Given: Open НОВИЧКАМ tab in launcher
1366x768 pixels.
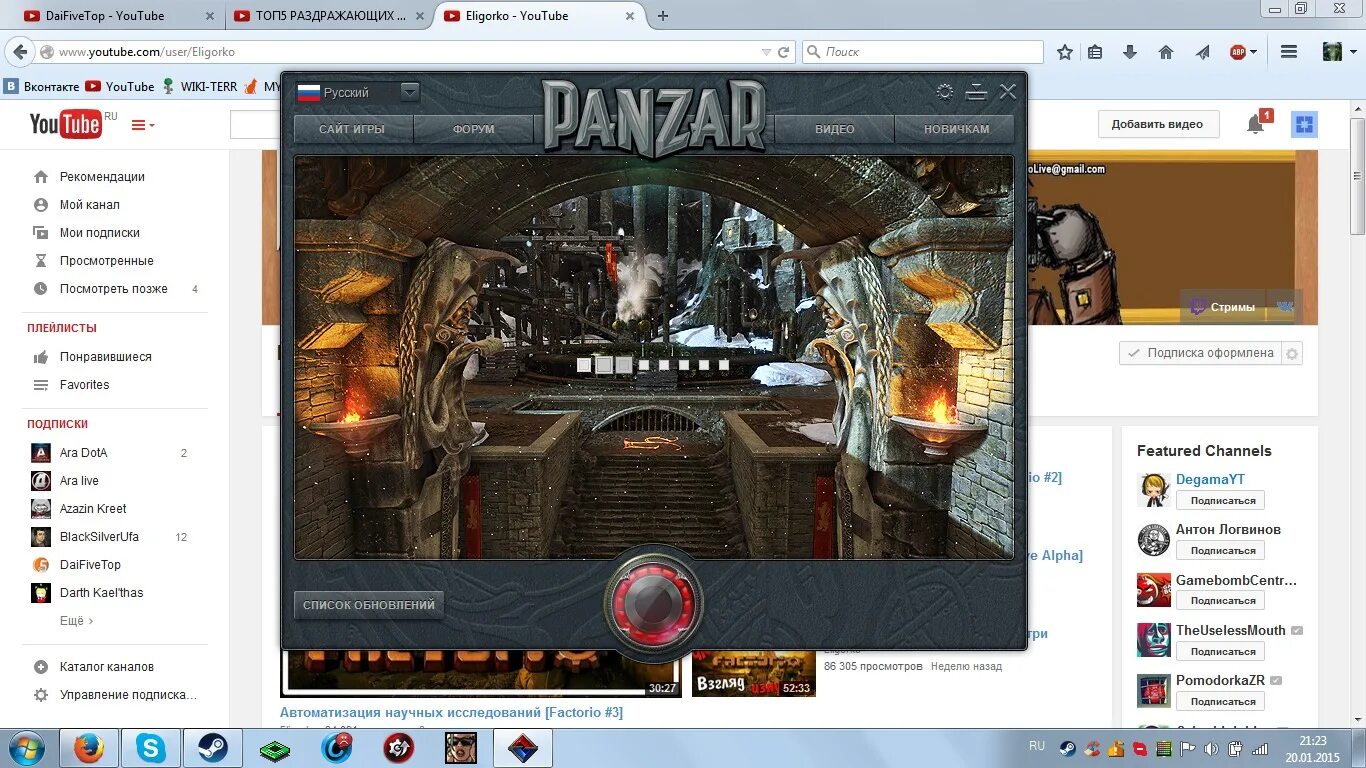Looking at the screenshot, I should click(956, 129).
